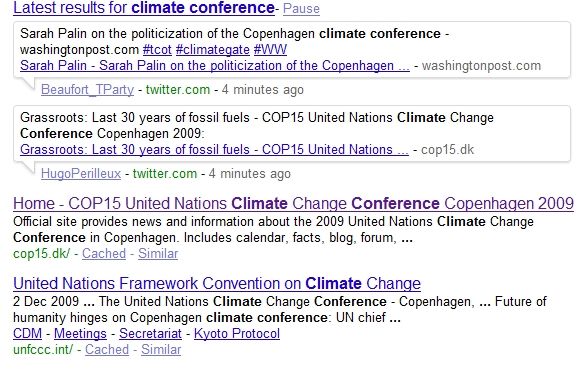This screenshot has height=371, width=578.
Task: Open the #tcot hashtag link
Action: pyautogui.click(x=157, y=49)
